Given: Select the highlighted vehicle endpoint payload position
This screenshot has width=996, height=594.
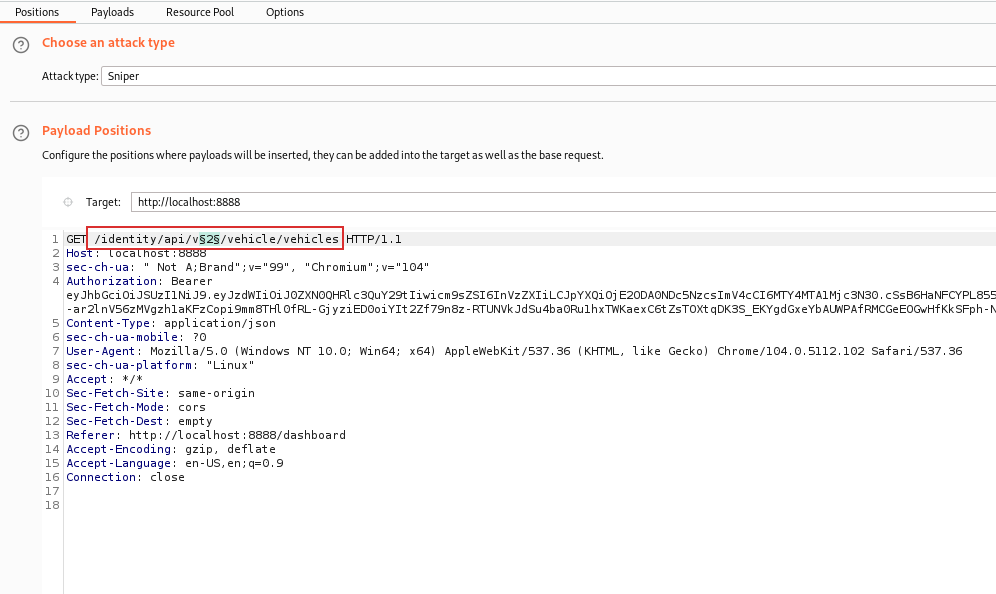Looking at the screenshot, I should 215,239.
